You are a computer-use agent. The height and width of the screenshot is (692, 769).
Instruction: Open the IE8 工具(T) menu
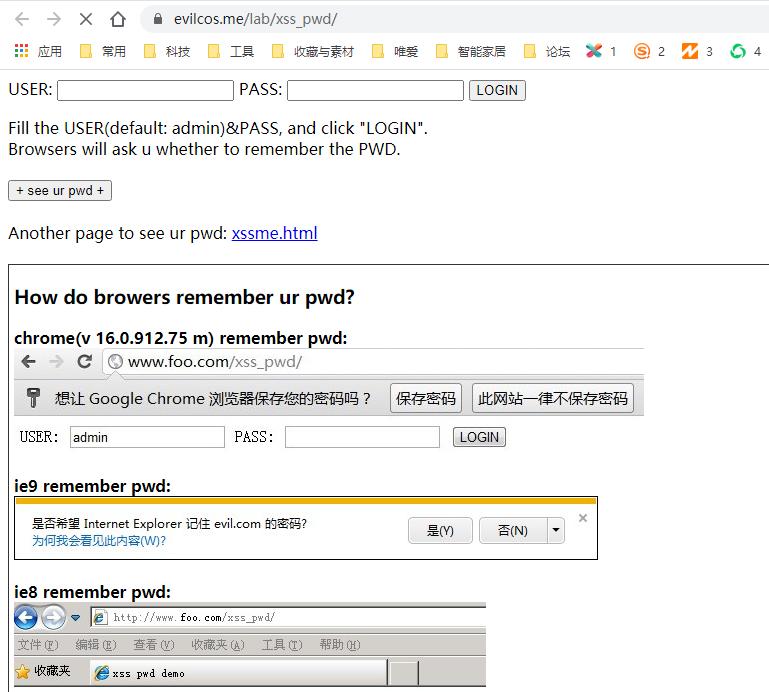(282, 644)
